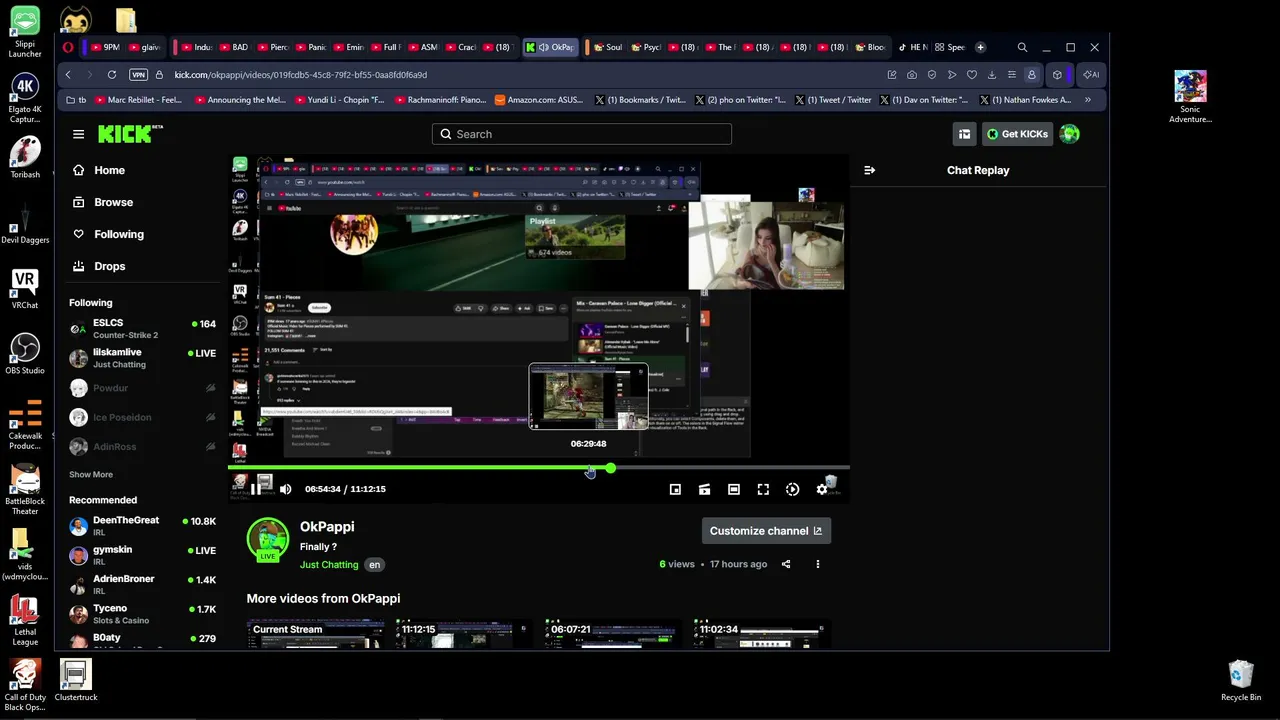Click the Customize channel button
This screenshot has height=720, width=1280.
(766, 531)
